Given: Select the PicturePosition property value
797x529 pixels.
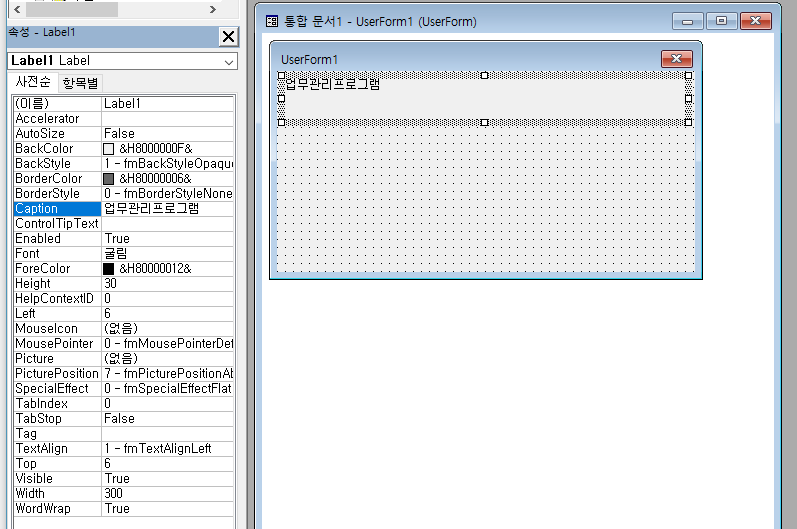Looking at the screenshot, I should pos(168,374).
